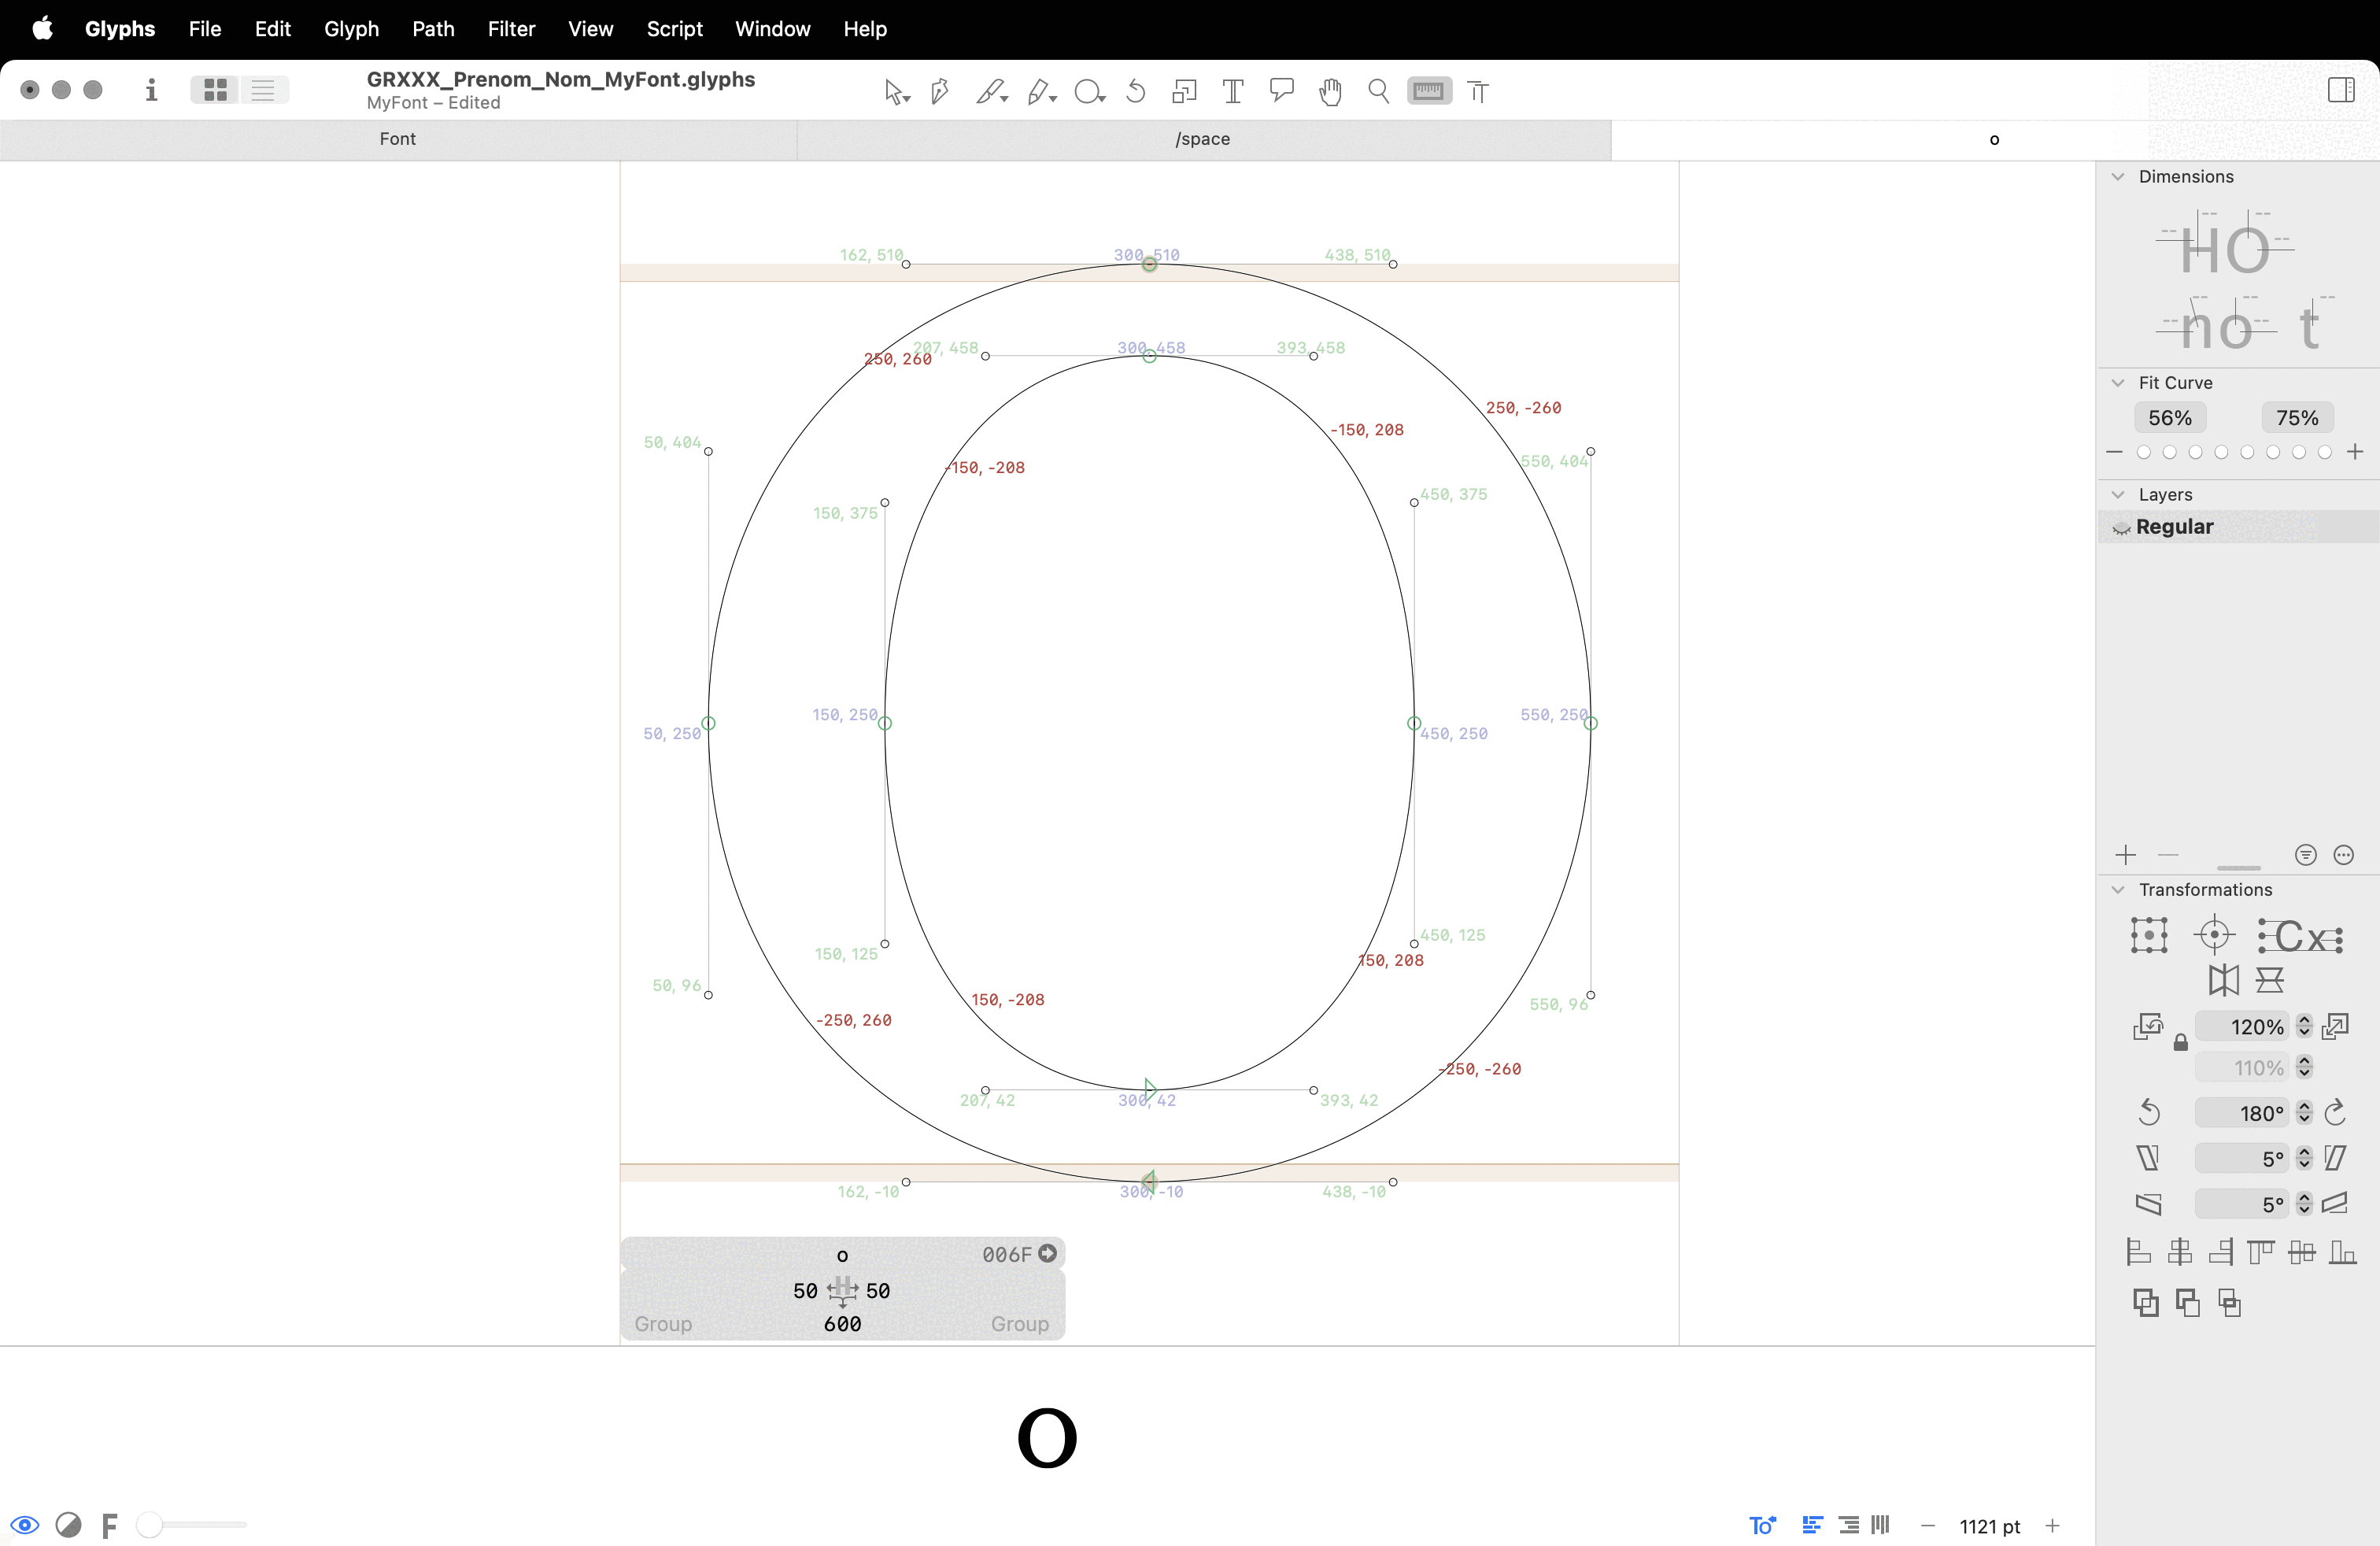This screenshot has height=1546, width=2380.
Task: Add a new layer with plus button
Action: click(x=2126, y=855)
